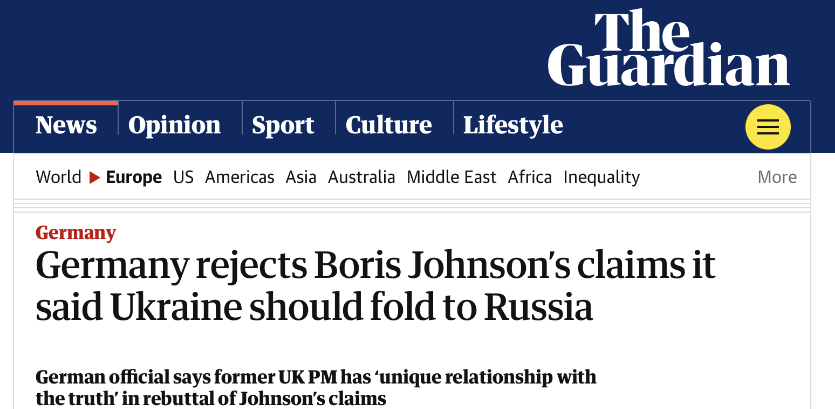
Task: Open the yellow hamburger menu button
Action: pos(767,127)
